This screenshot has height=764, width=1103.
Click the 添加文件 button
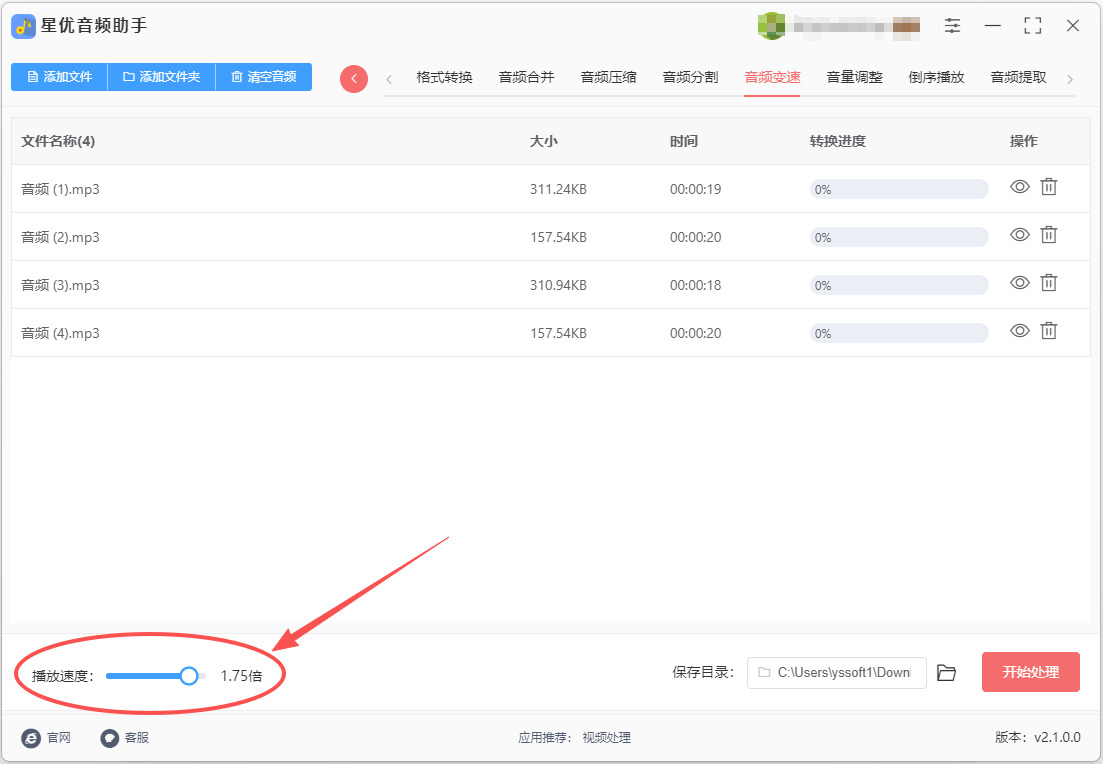coord(59,77)
